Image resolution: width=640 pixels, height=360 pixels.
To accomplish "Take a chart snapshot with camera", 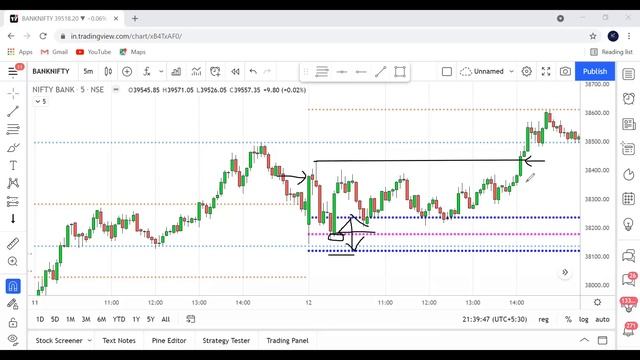I will tap(565, 72).
